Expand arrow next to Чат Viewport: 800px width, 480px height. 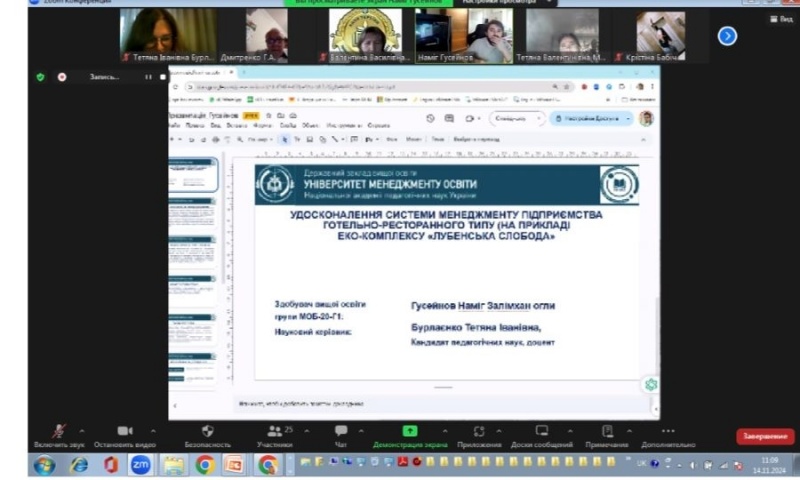coord(361,431)
